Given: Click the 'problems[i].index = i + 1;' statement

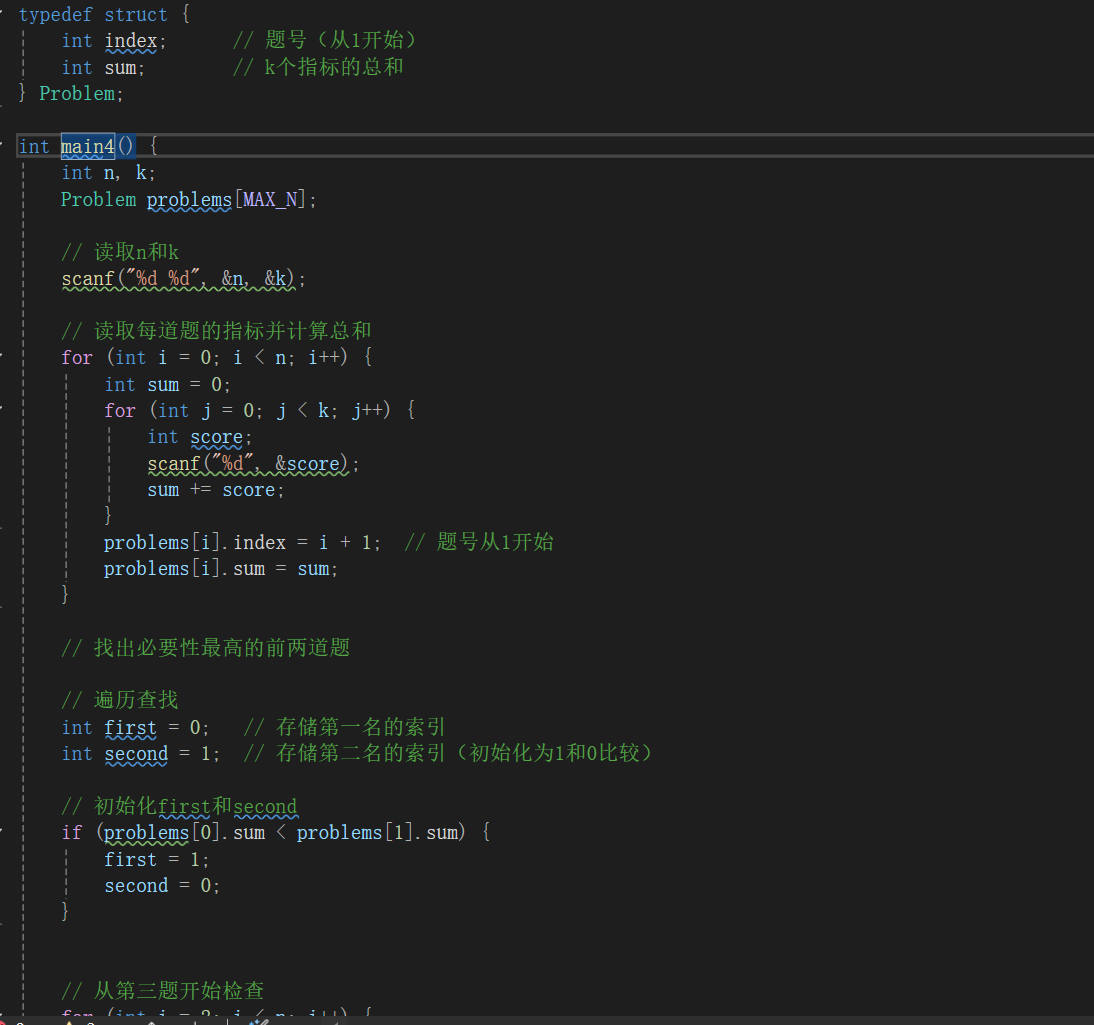Looking at the screenshot, I should pos(242,542).
